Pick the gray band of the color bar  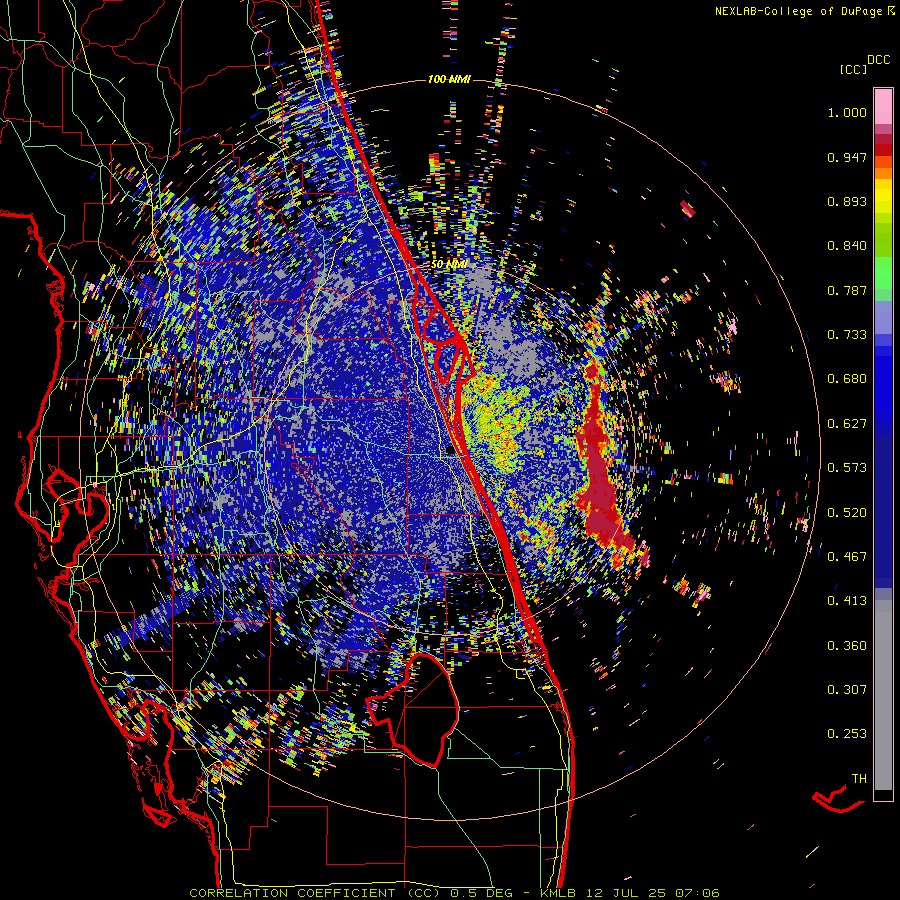883,695
